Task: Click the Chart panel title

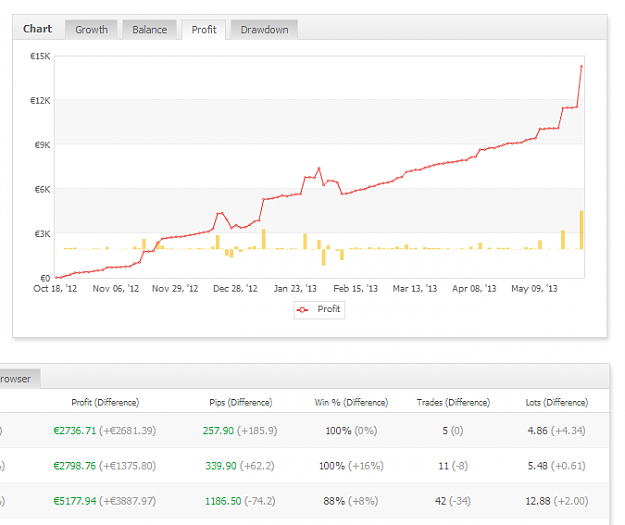Action: click(x=37, y=29)
